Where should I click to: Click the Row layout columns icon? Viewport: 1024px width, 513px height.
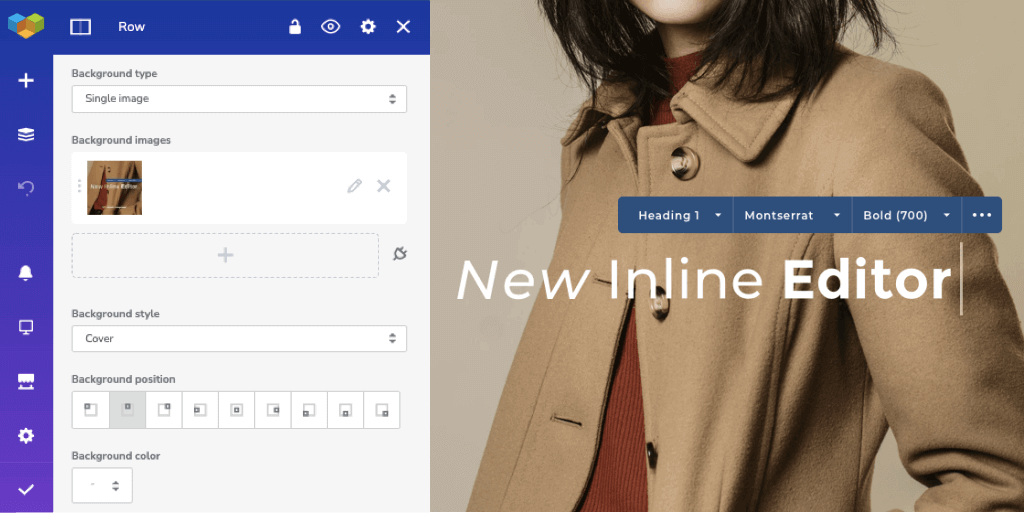pos(80,27)
